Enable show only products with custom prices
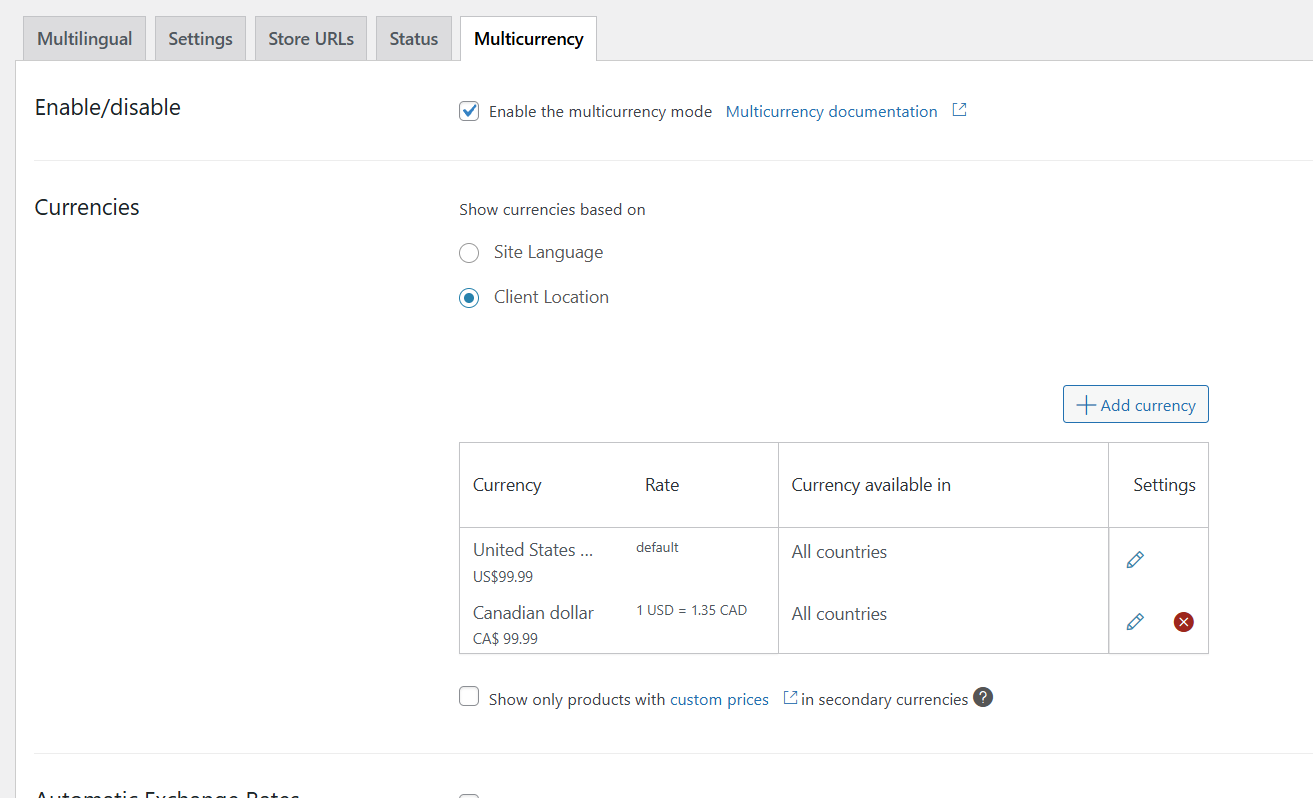 point(469,697)
